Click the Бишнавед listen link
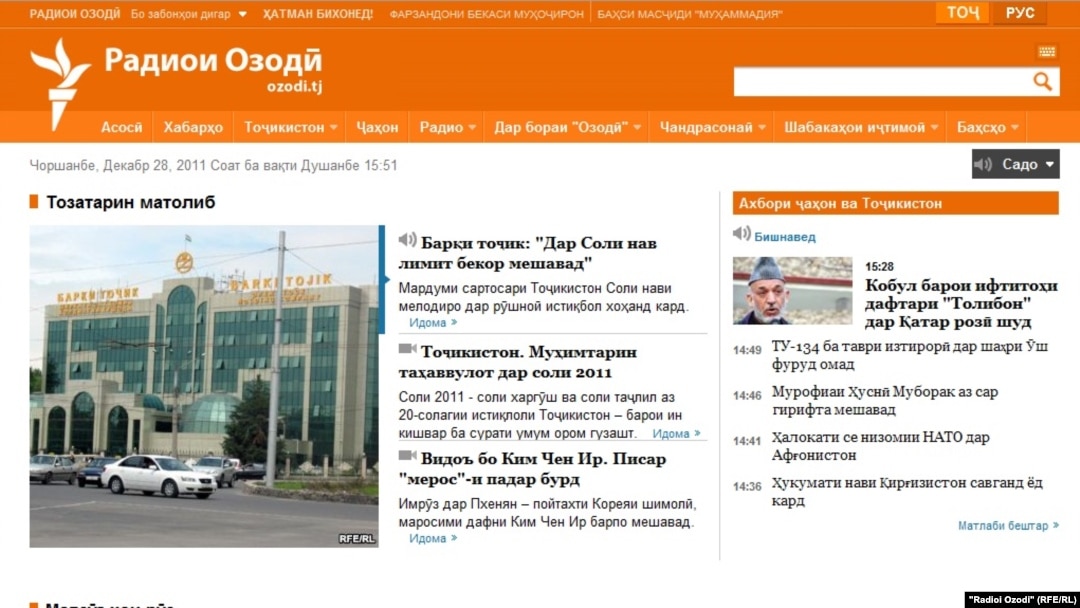Image resolution: width=1080 pixels, height=608 pixels. pos(785,237)
